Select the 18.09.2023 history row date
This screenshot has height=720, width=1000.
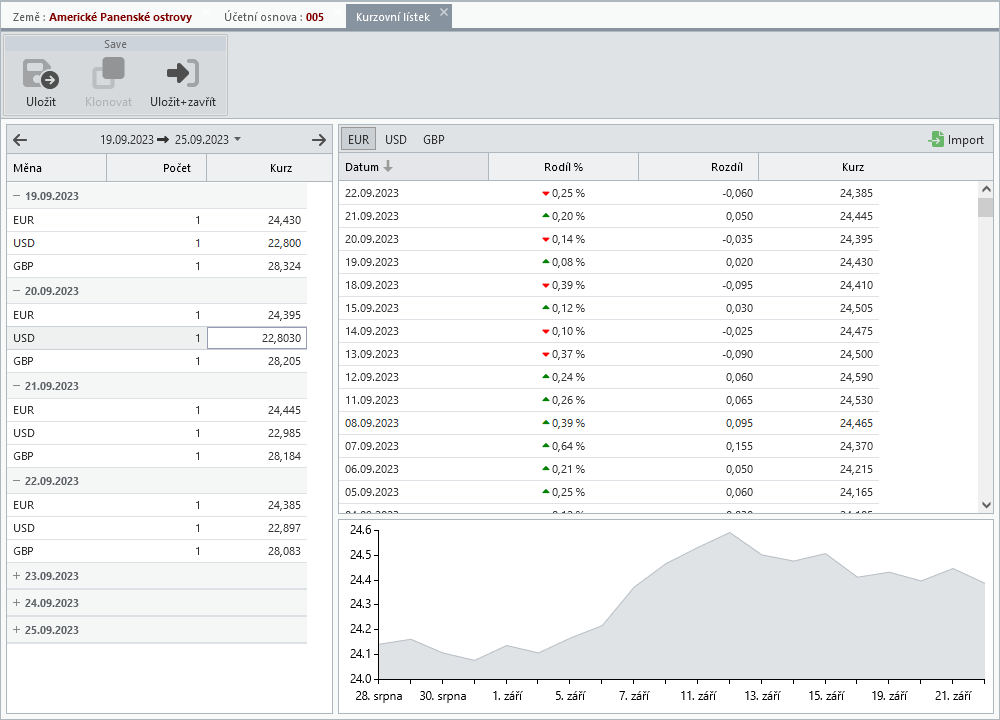[x=372, y=285]
